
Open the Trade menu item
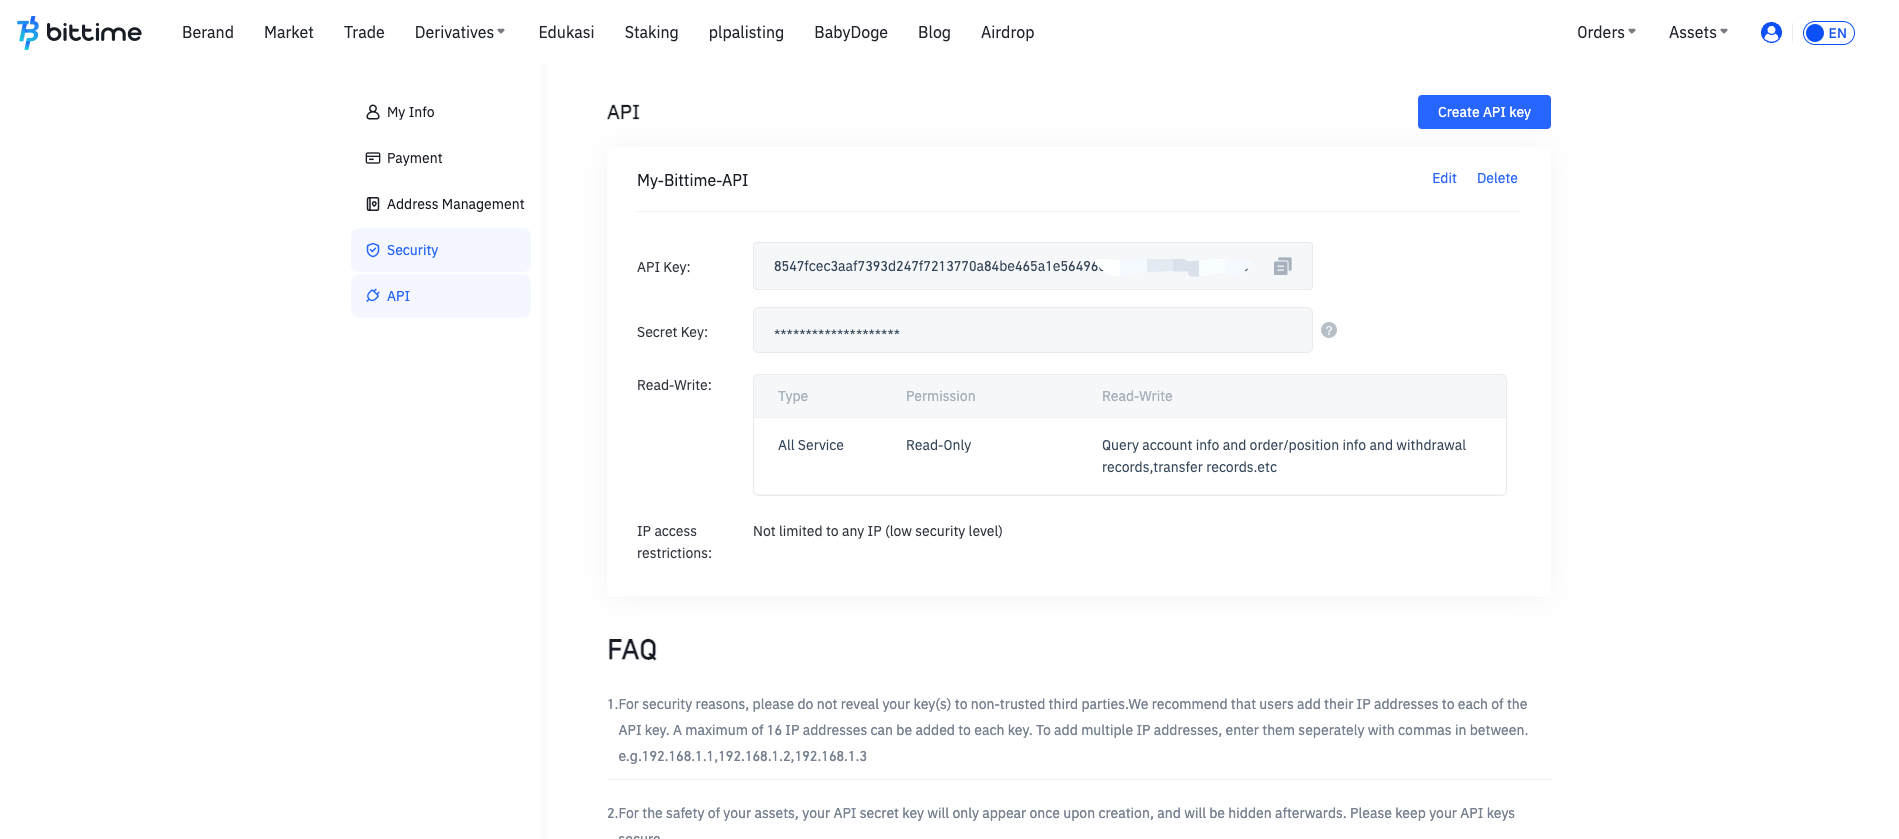coord(364,32)
